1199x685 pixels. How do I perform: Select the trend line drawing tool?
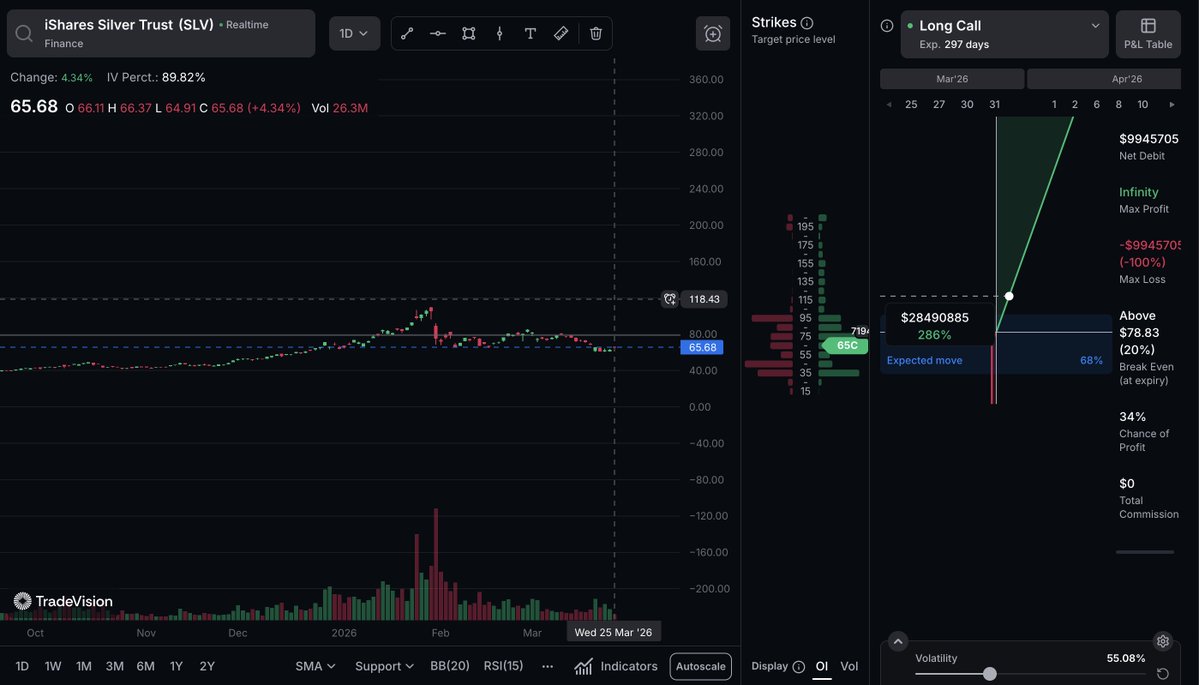(x=407, y=34)
